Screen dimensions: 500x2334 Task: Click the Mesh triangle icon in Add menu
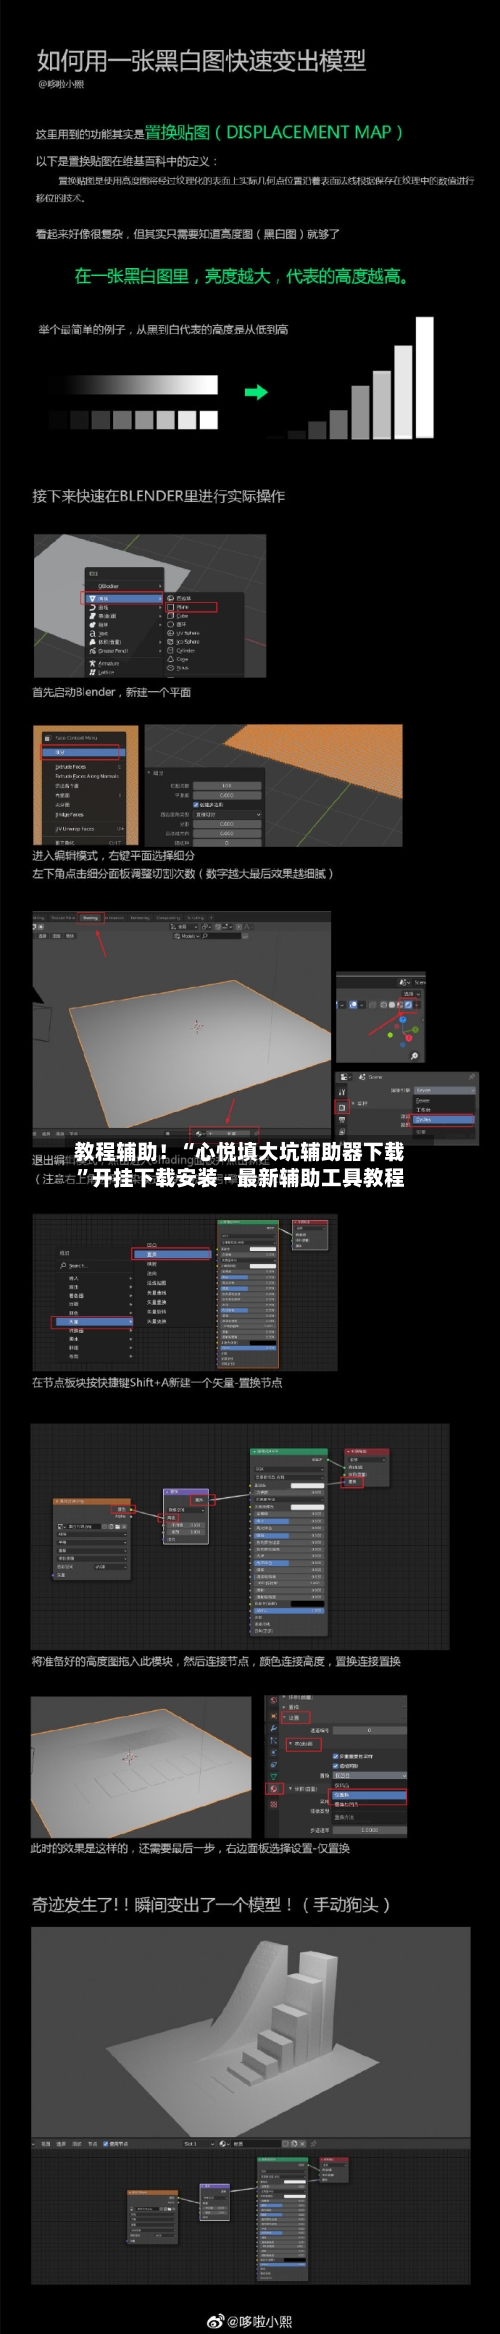pyautogui.click(x=92, y=598)
